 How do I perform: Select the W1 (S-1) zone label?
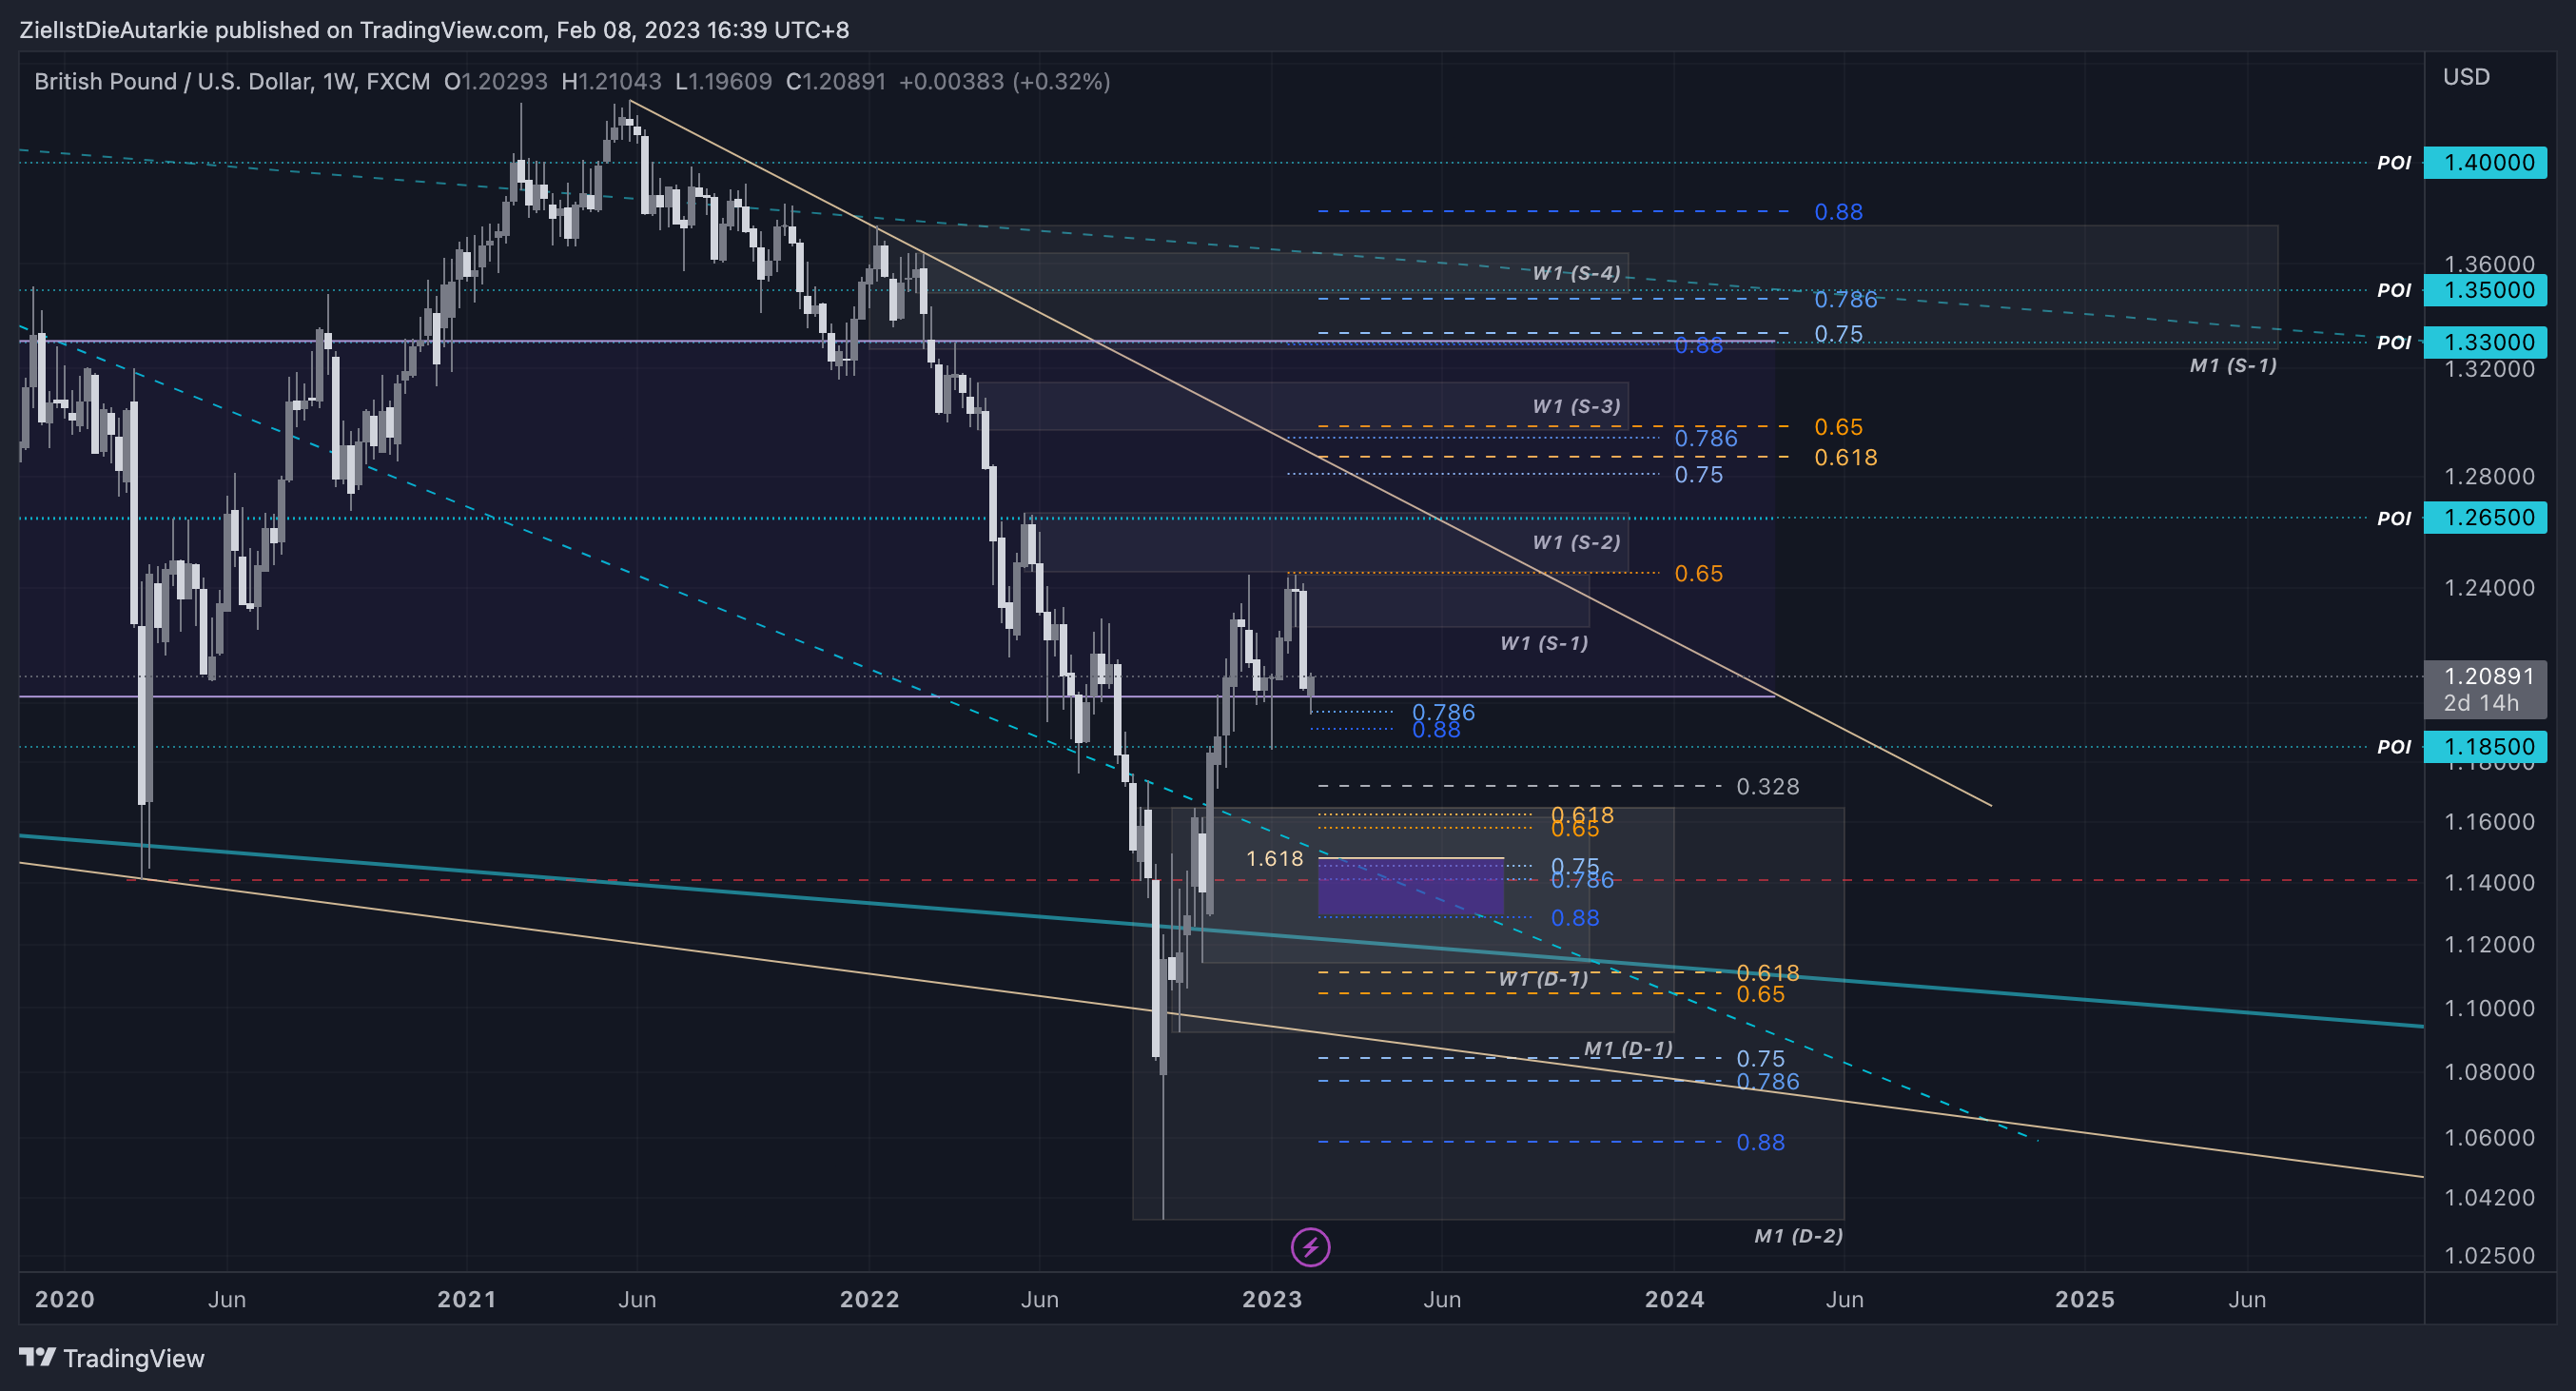click(x=1544, y=643)
